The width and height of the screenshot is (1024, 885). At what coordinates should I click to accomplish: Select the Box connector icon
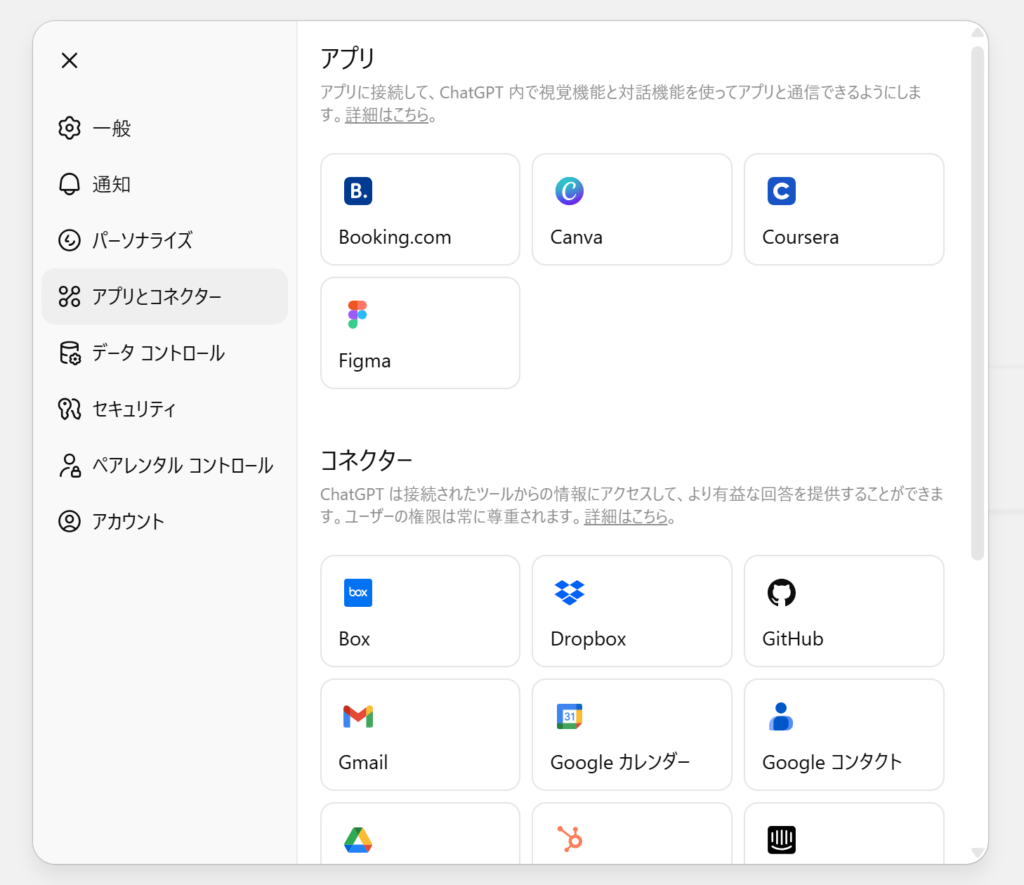click(x=358, y=593)
